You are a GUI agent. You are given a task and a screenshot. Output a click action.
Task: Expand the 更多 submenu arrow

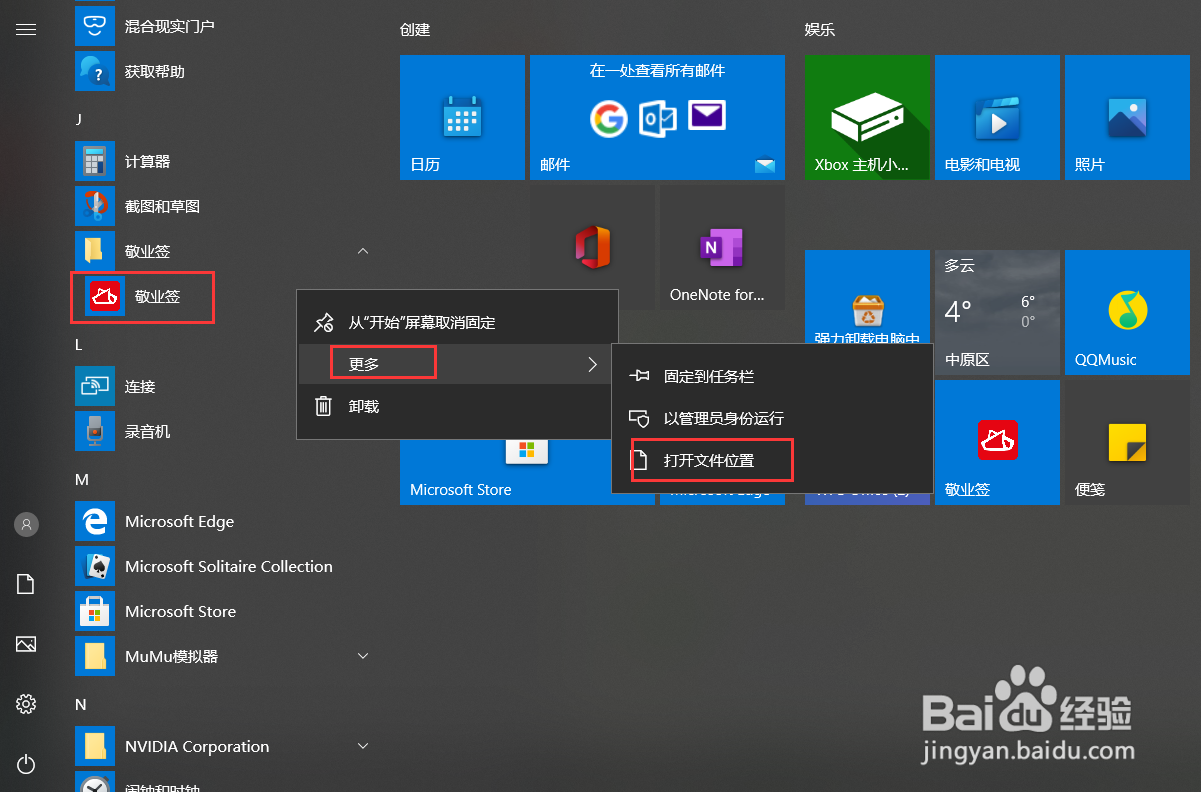(x=592, y=364)
